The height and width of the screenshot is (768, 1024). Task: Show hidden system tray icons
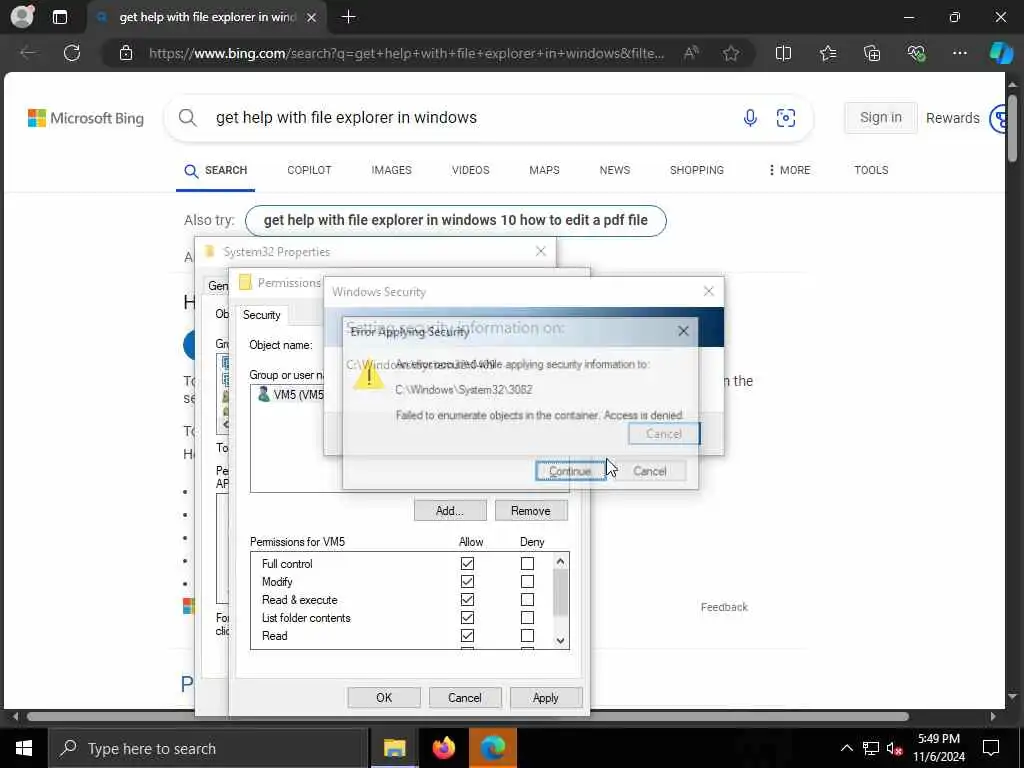[846, 748]
